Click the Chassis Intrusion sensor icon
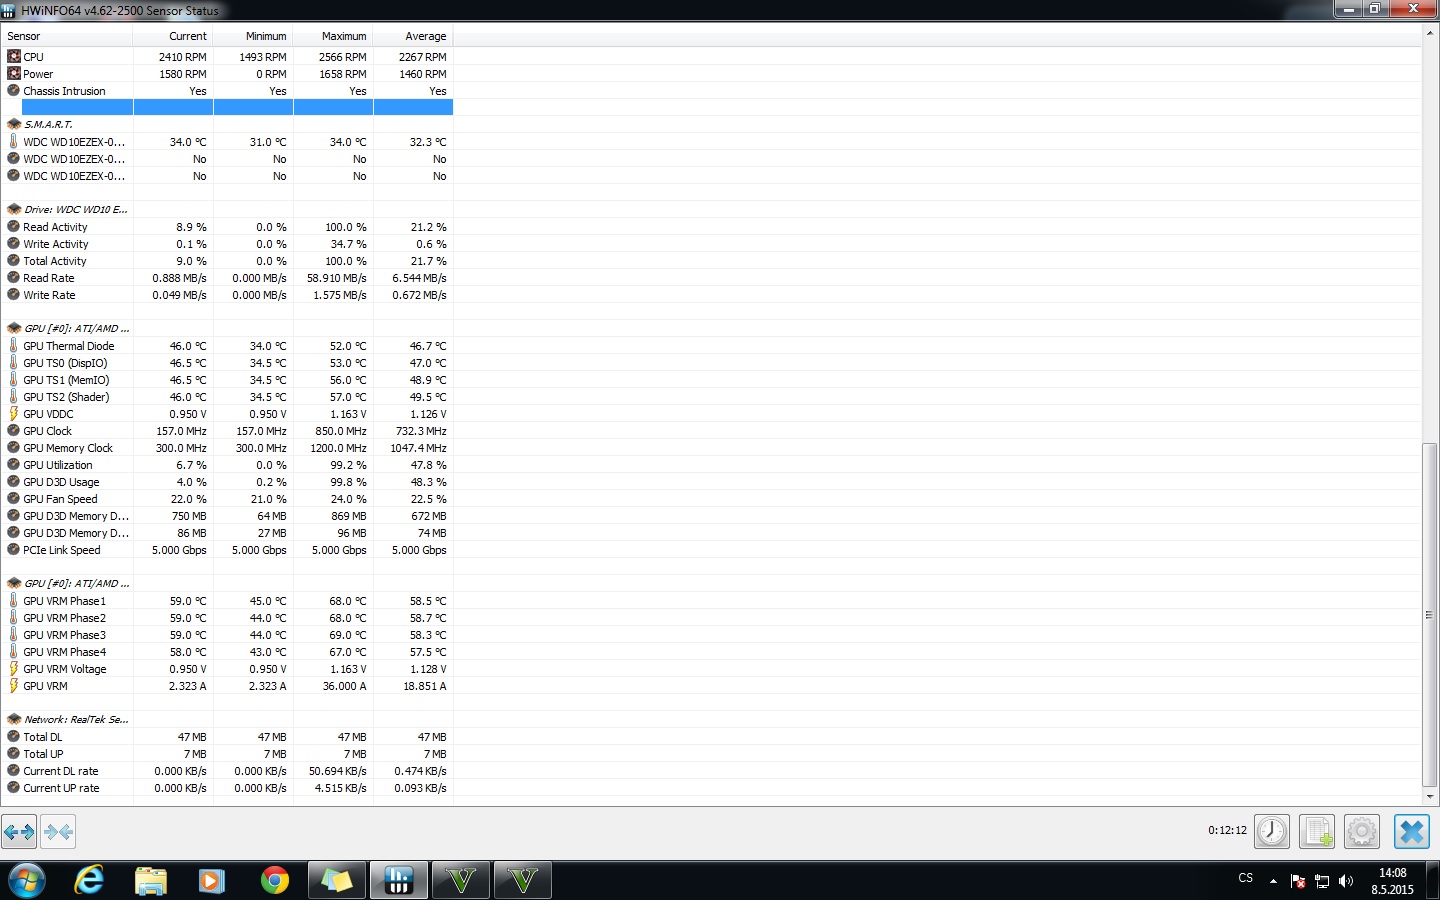 [14, 91]
